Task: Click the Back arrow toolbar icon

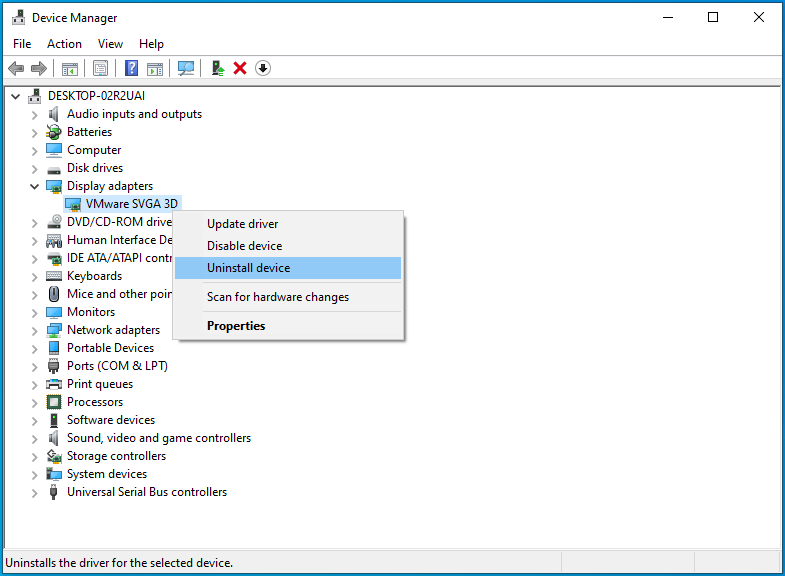Action: pyautogui.click(x=17, y=68)
